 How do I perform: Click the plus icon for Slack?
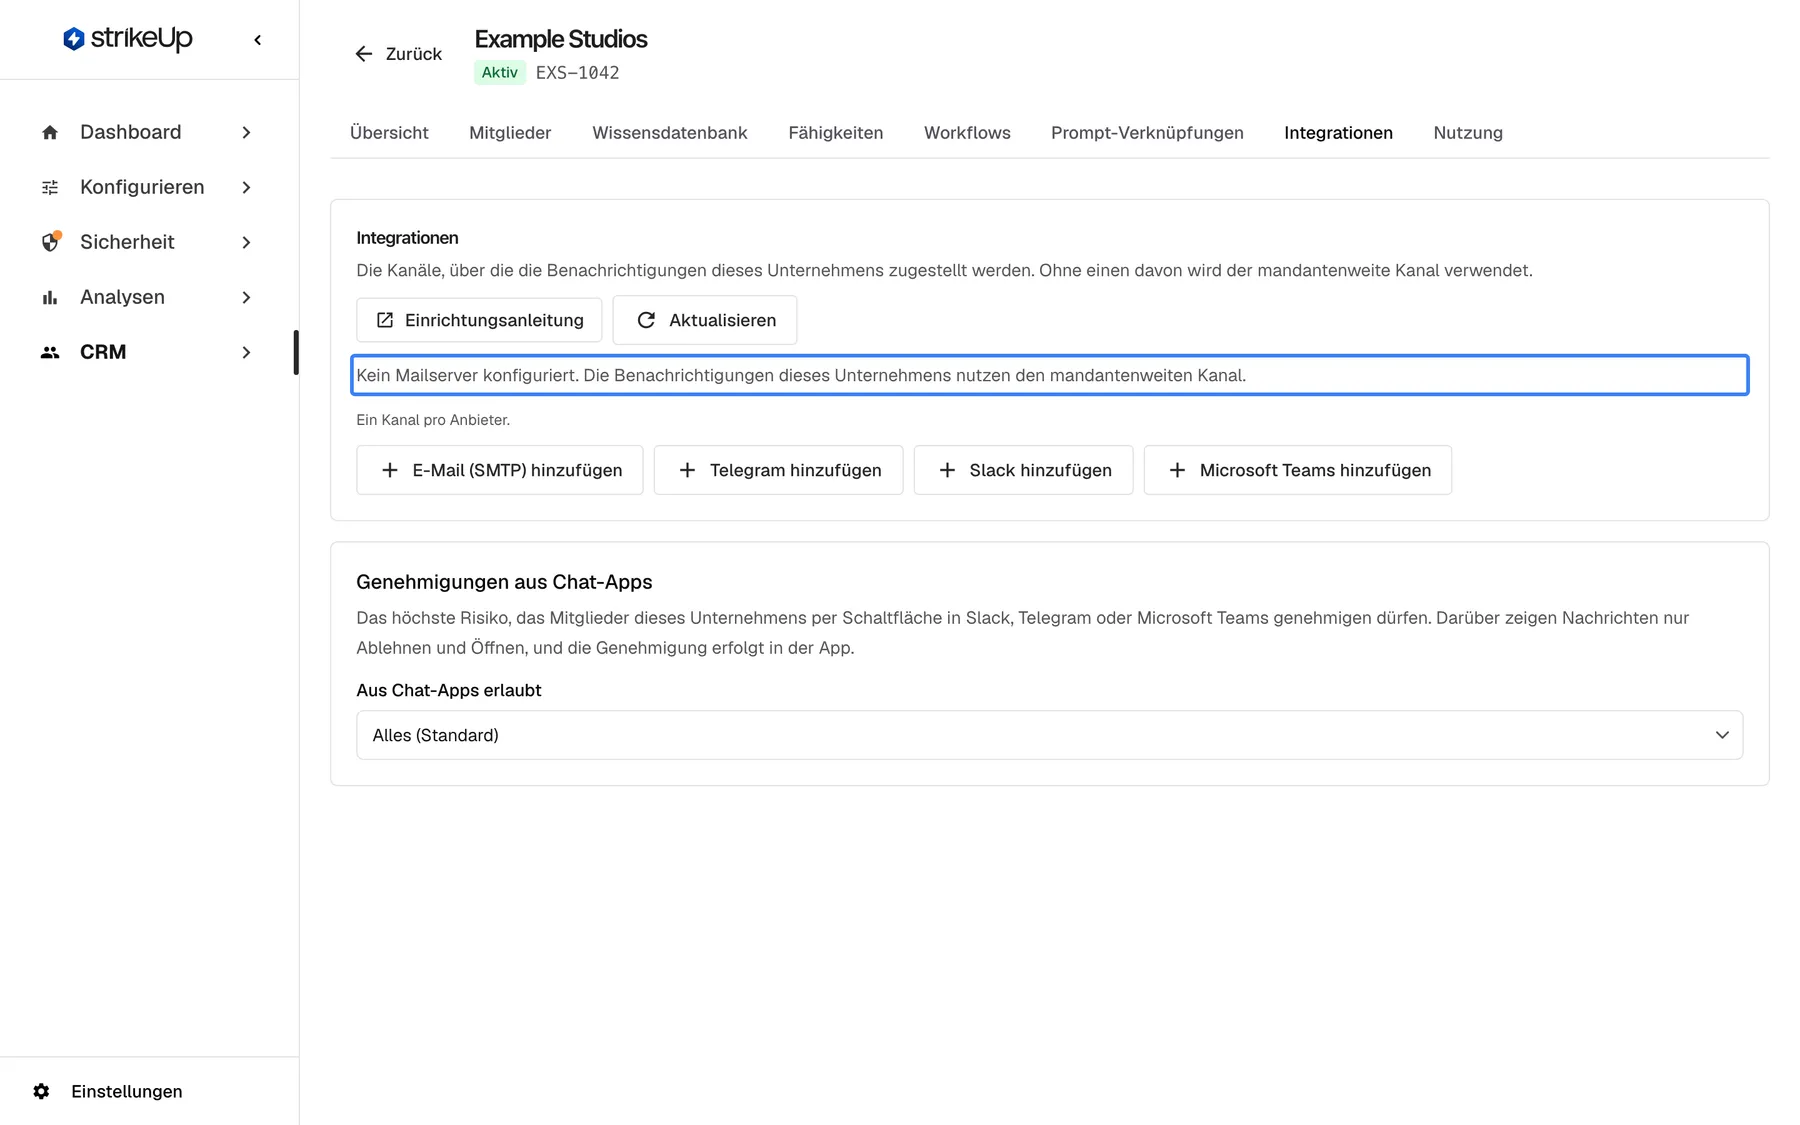pyautogui.click(x=947, y=470)
